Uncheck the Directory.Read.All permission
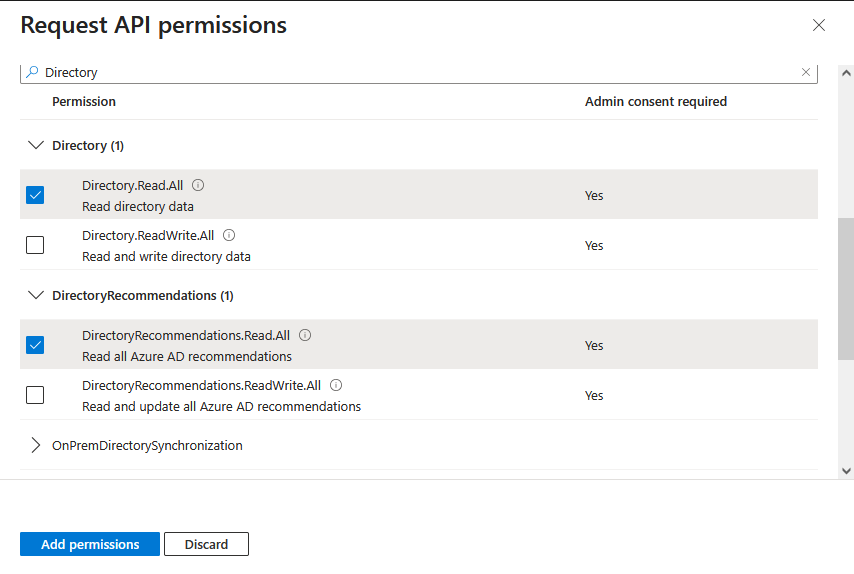The image size is (854, 574). tap(35, 195)
